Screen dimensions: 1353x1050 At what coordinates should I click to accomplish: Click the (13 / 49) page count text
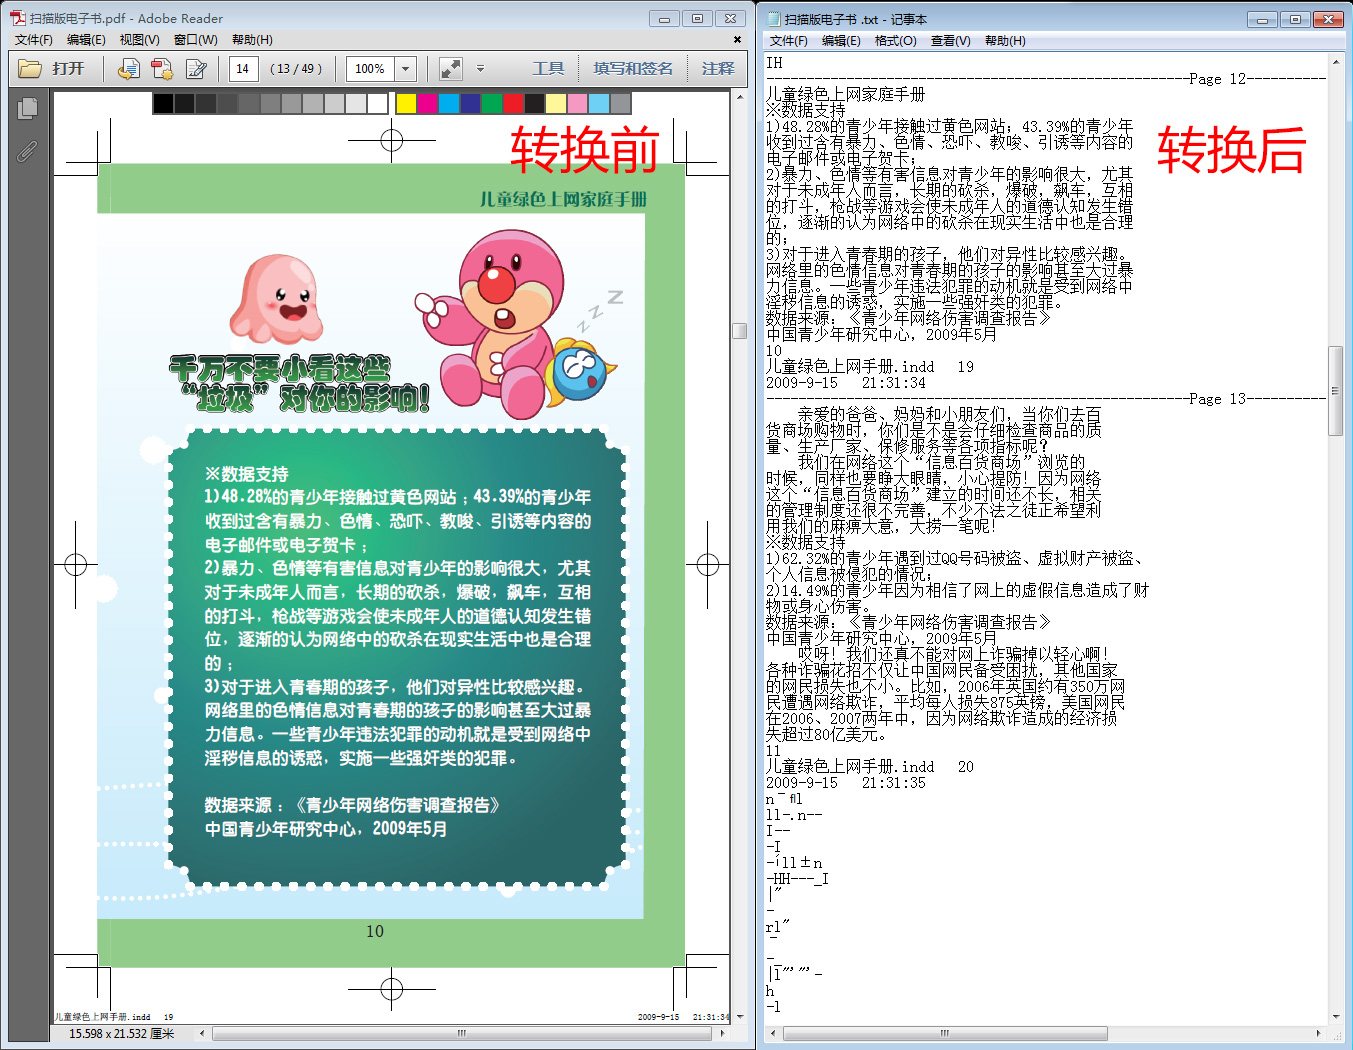coord(296,68)
